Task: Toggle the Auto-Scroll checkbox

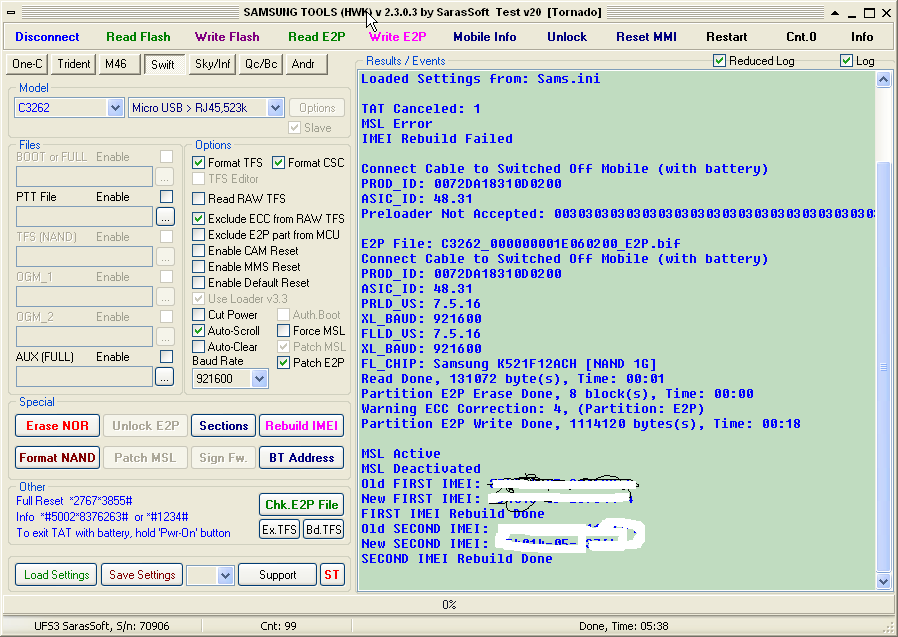Action: [x=199, y=331]
